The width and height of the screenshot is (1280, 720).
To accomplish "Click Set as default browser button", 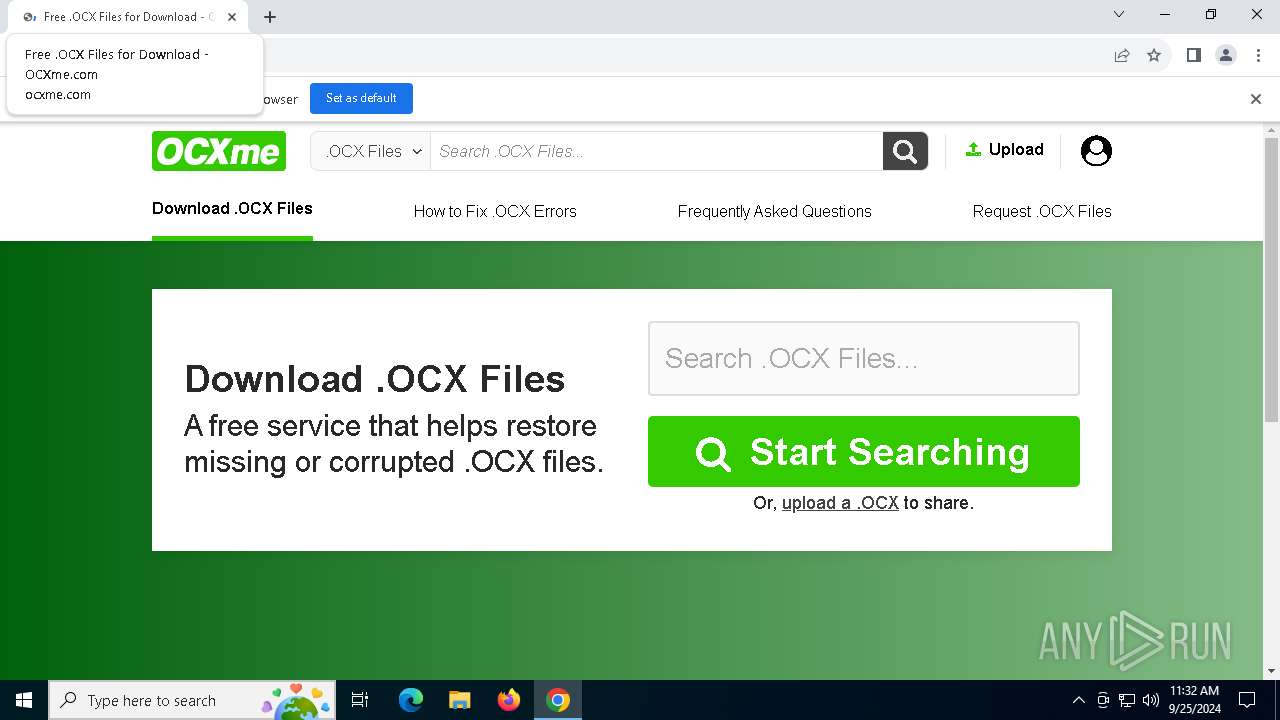I will (361, 98).
